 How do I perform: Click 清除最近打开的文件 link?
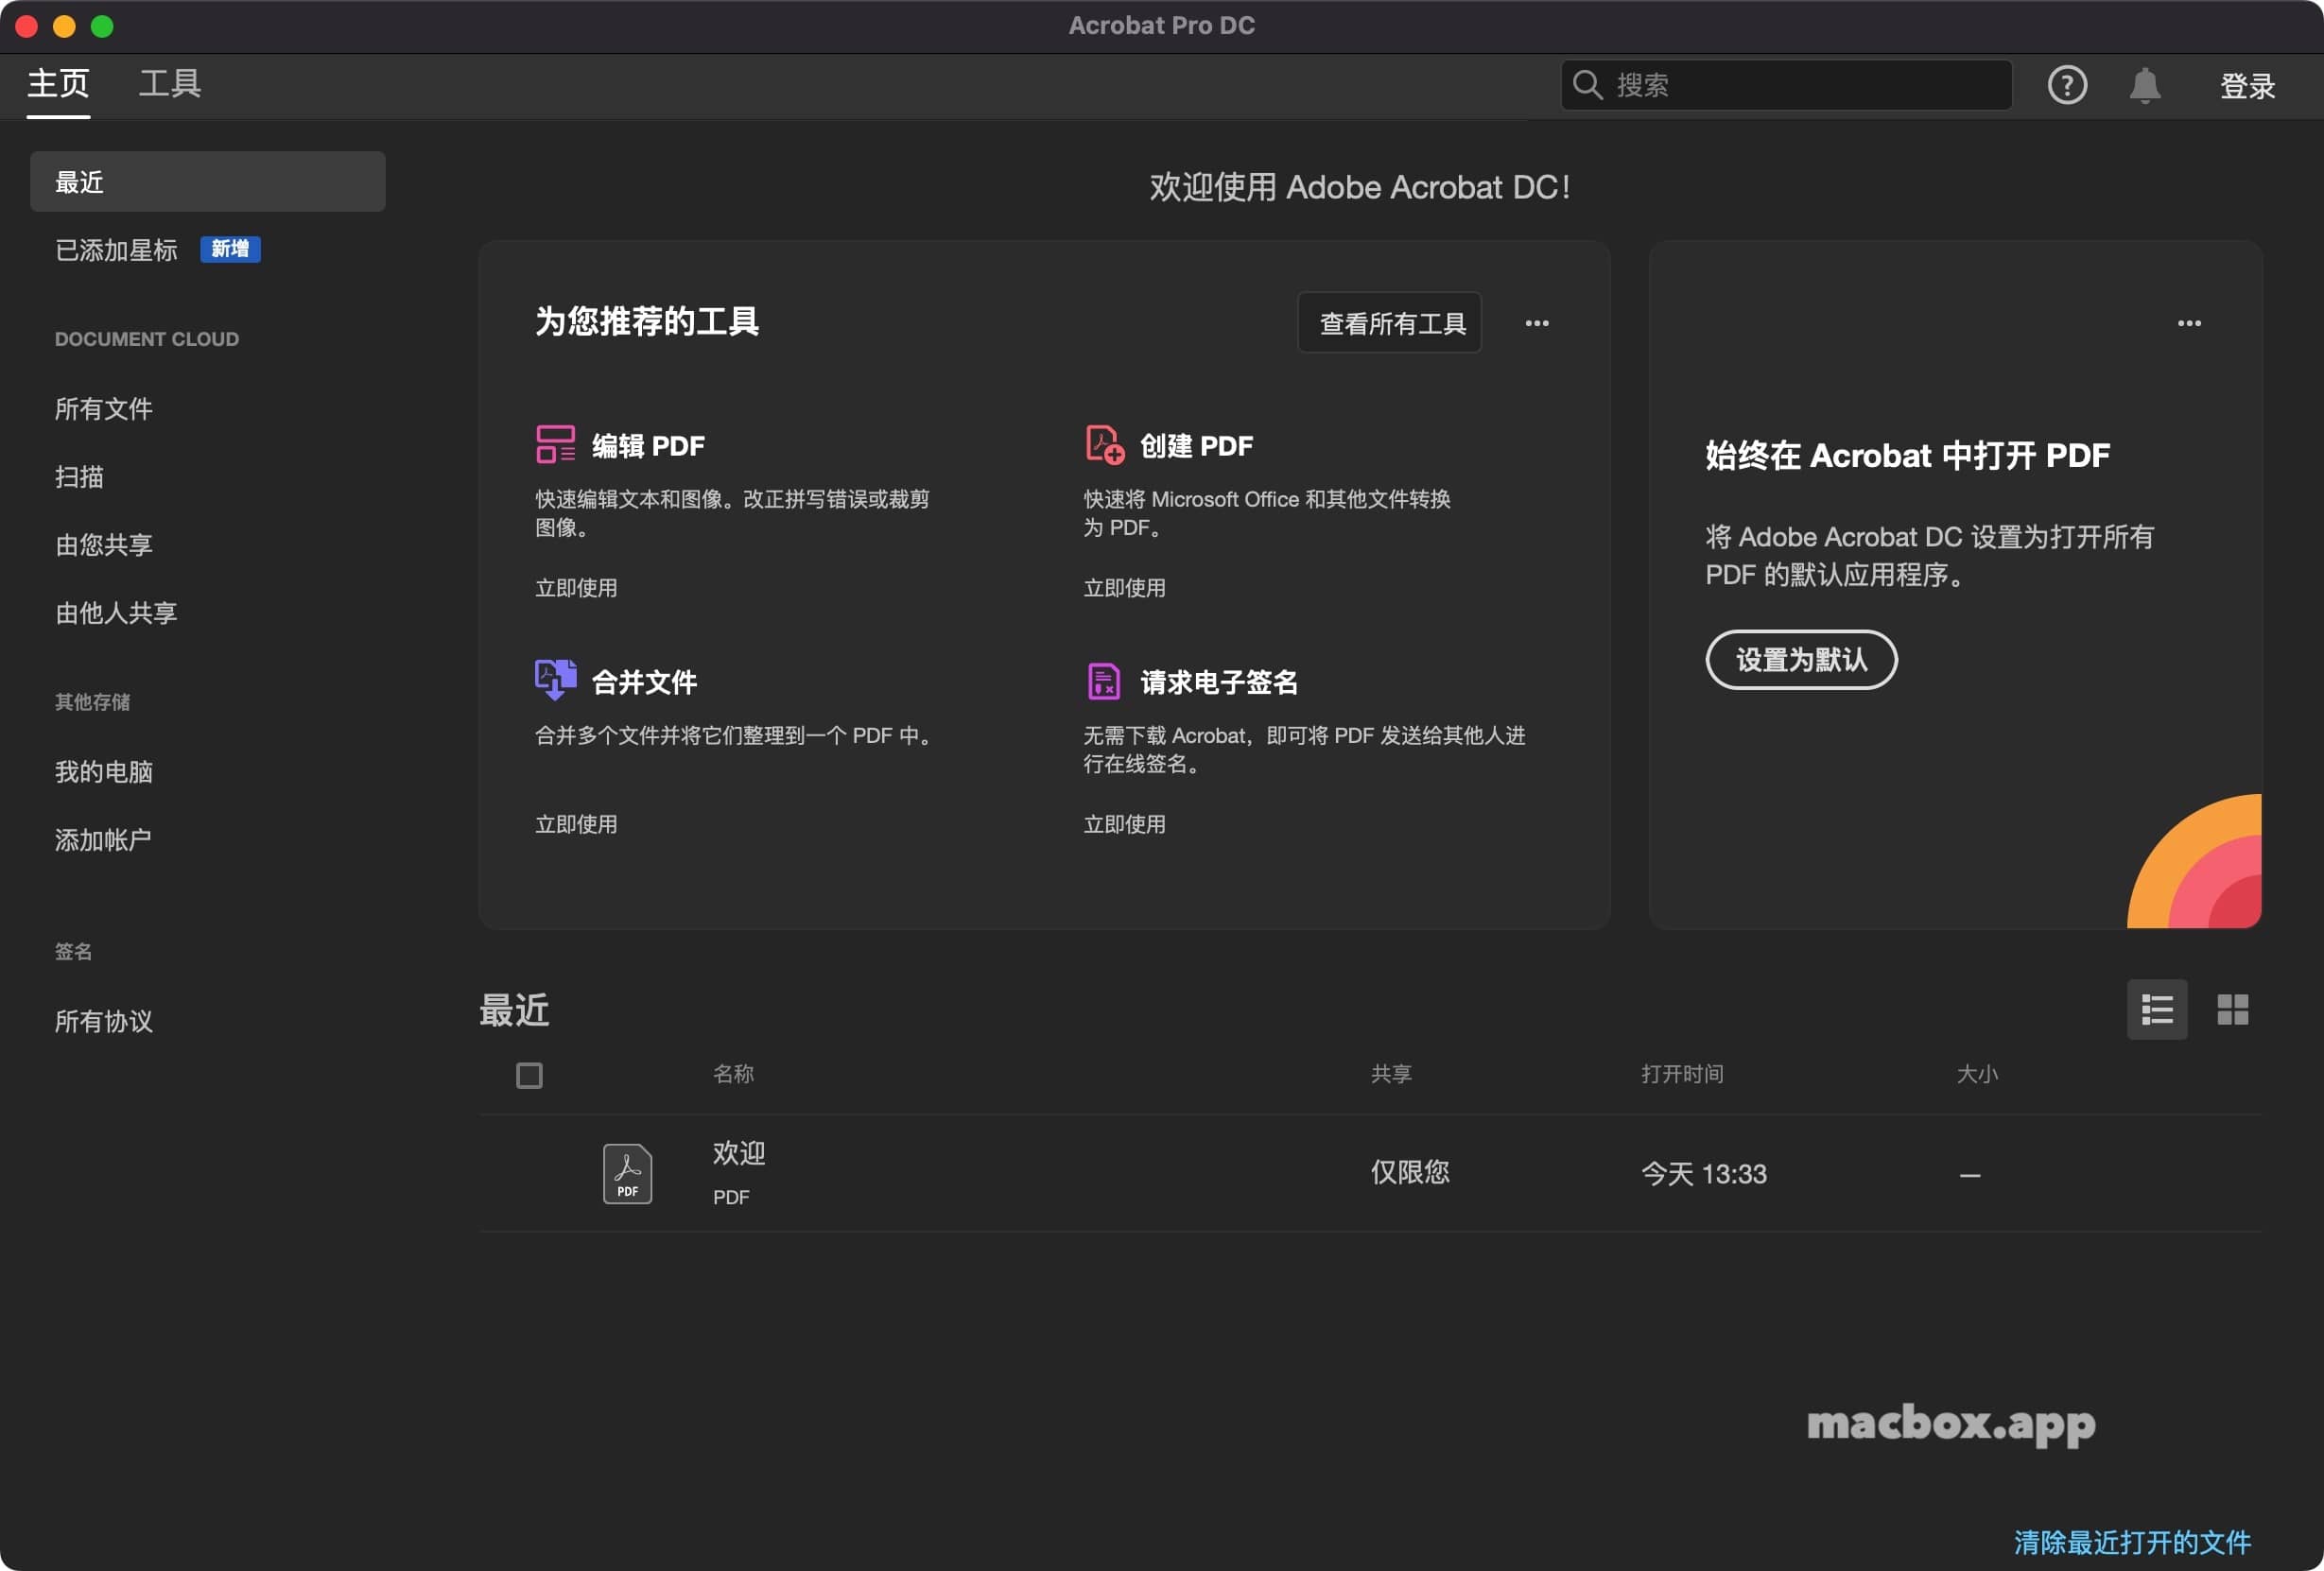pos(2132,1541)
